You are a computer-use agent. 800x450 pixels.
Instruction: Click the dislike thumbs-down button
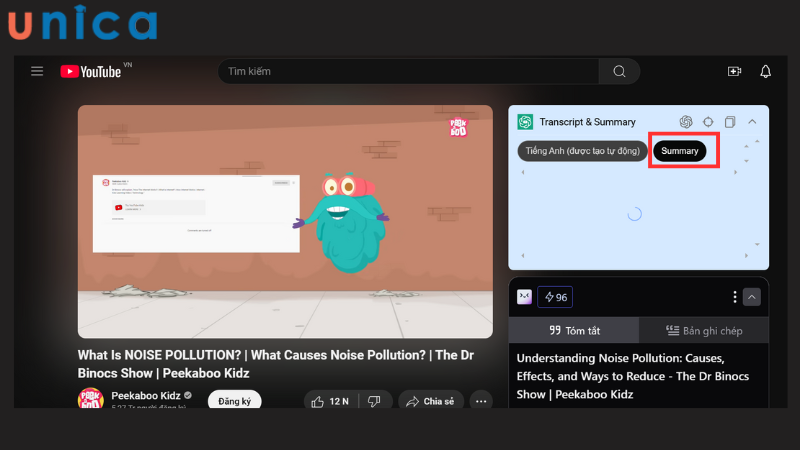[x=374, y=401]
